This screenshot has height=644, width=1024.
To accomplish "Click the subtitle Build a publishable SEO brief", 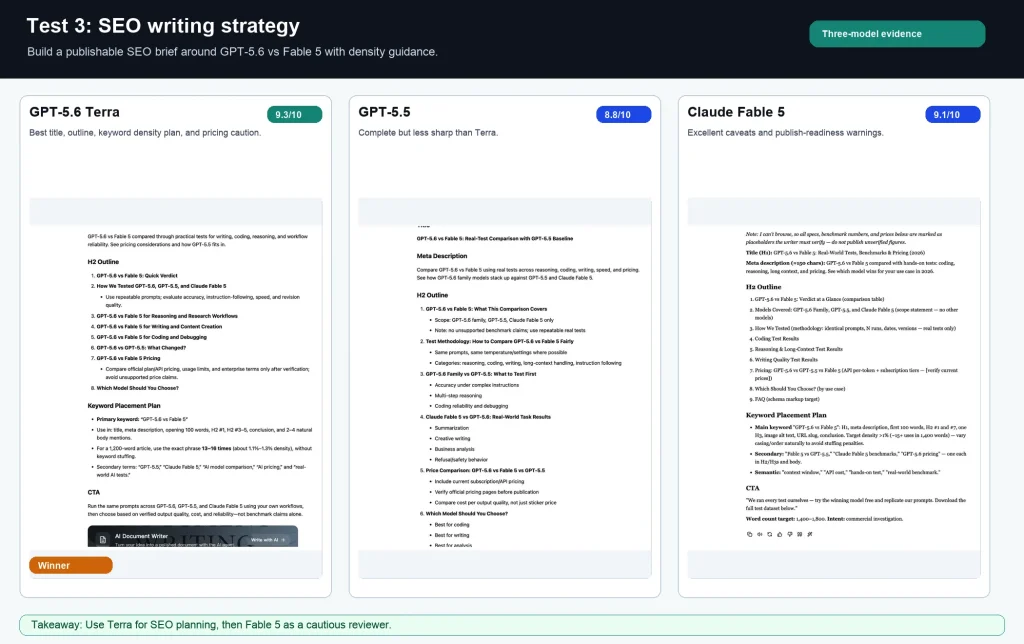I will click(x=232, y=52).
